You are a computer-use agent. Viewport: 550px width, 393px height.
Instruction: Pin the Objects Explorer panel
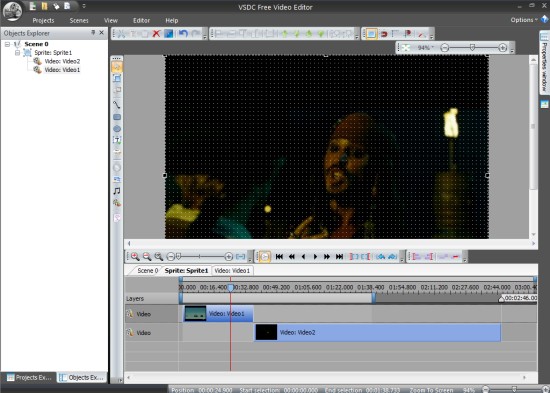click(x=93, y=33)
